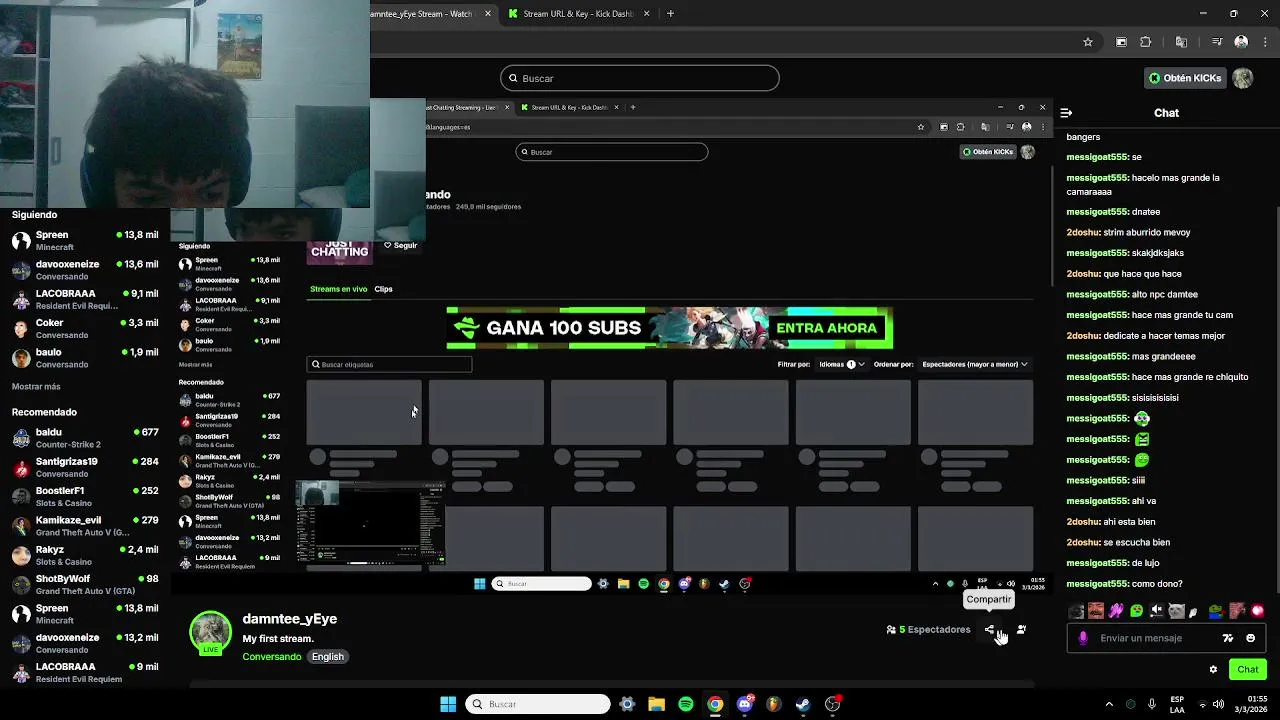Open the Idiomas filter dropdown
This screenshot has height=720, width=1280.
[841, 364]
